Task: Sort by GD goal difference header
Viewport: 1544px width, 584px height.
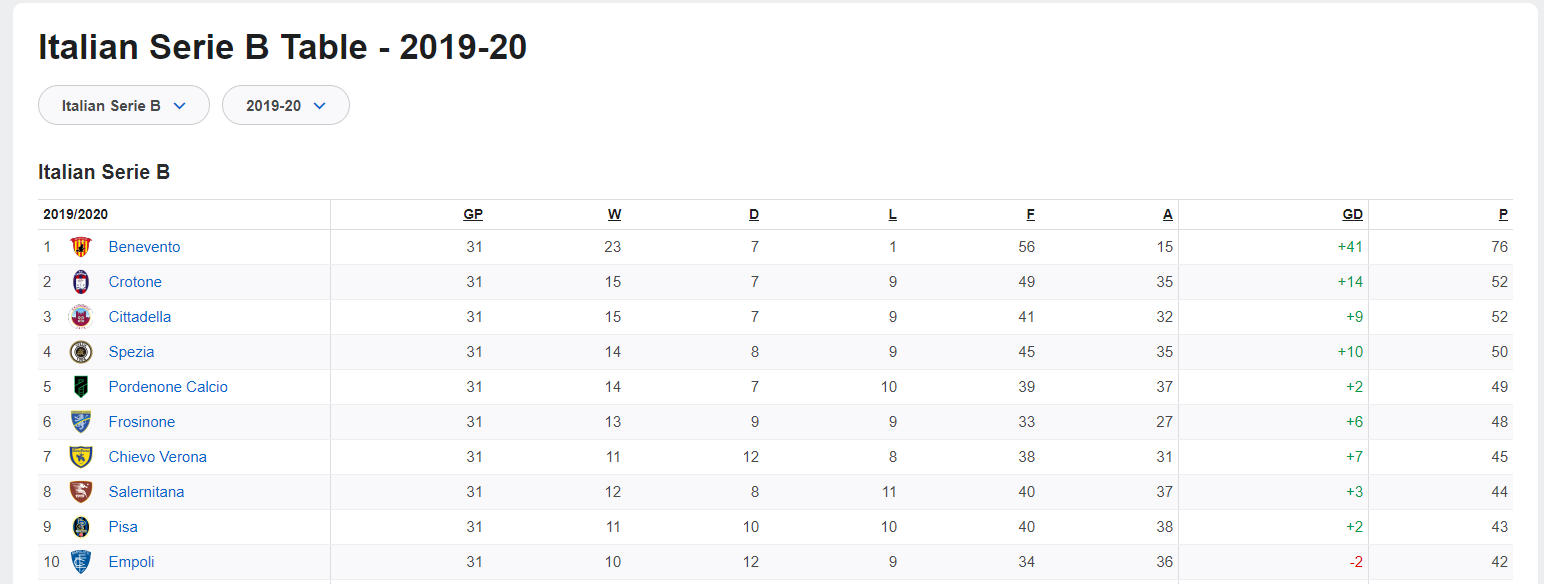Action: (x=1352, y=214)
